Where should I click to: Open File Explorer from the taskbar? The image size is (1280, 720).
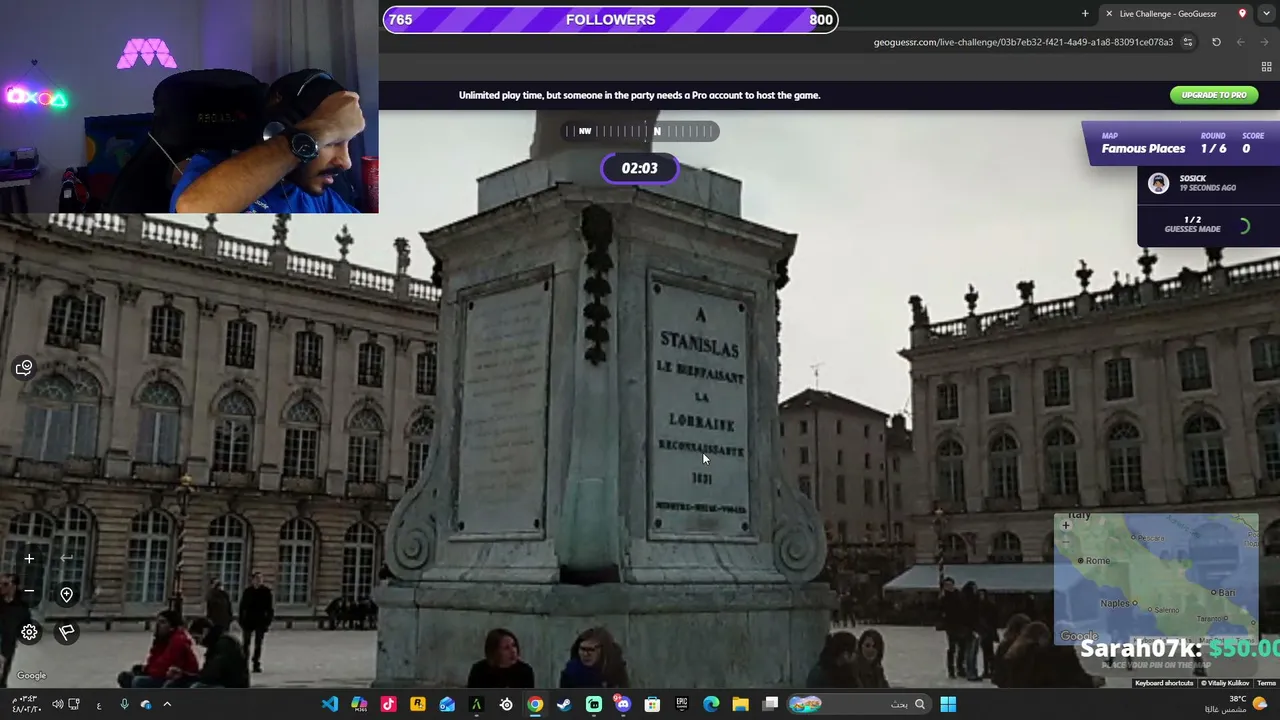point(740,704)
